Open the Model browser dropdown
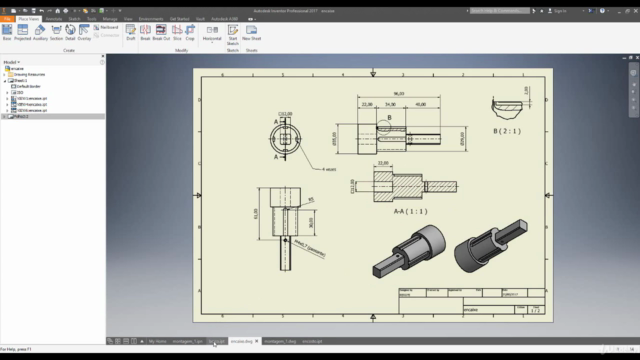 click(x=12, y=62)
